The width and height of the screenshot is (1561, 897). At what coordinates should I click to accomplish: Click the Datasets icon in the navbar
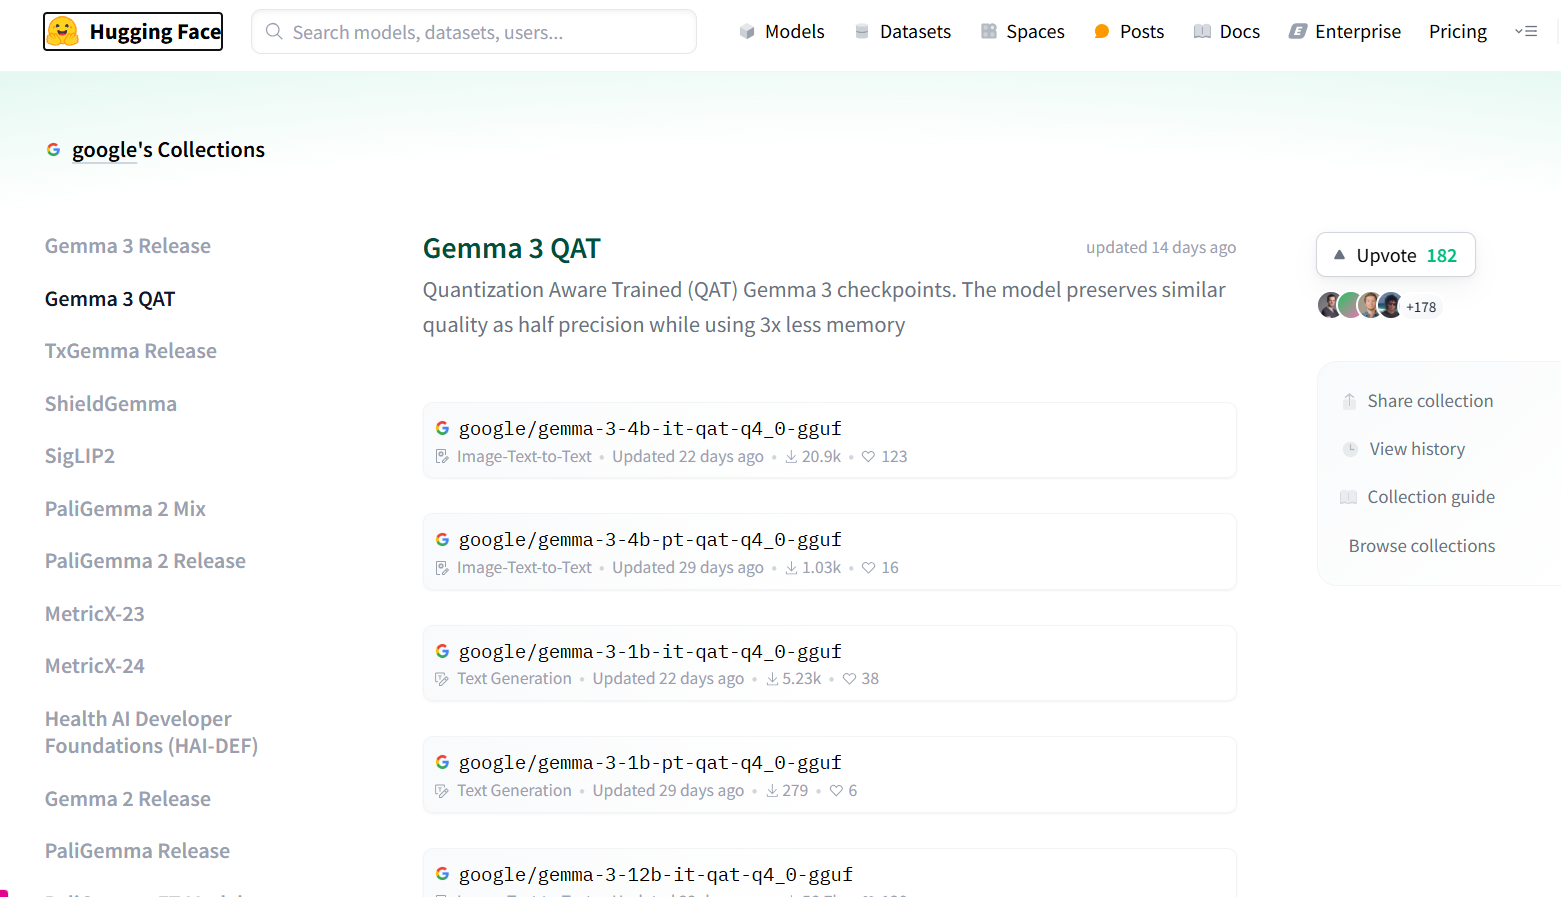point(861,31)
